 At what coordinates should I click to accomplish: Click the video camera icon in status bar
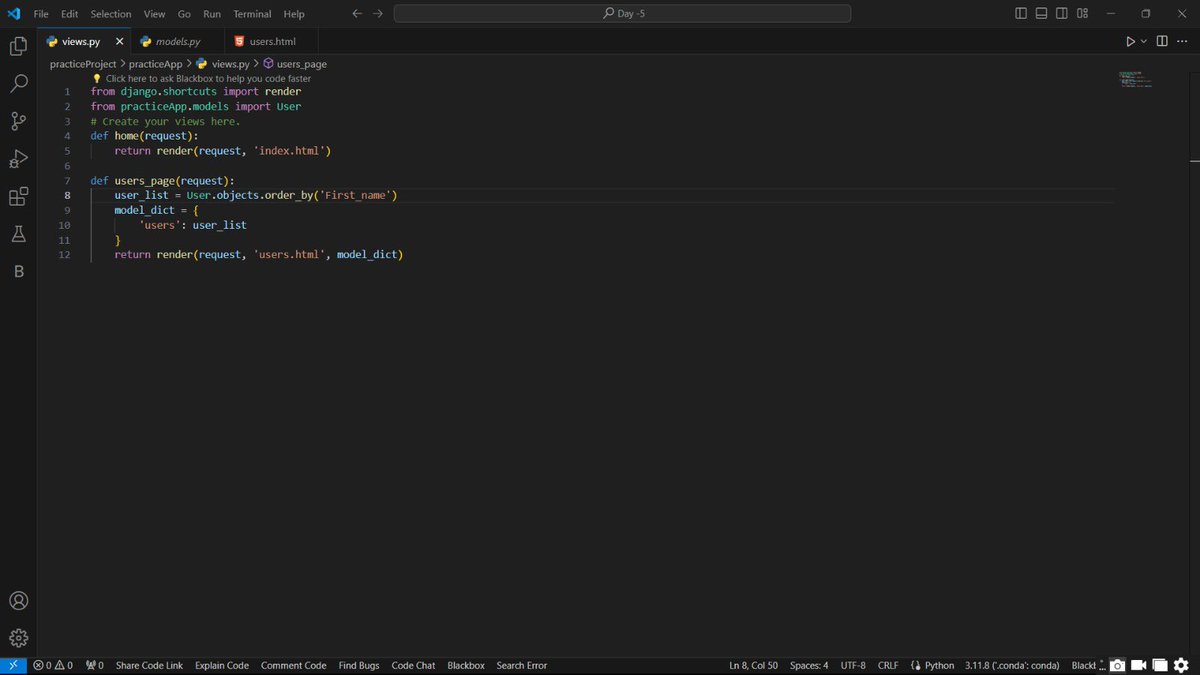[x=1138, y=666]
